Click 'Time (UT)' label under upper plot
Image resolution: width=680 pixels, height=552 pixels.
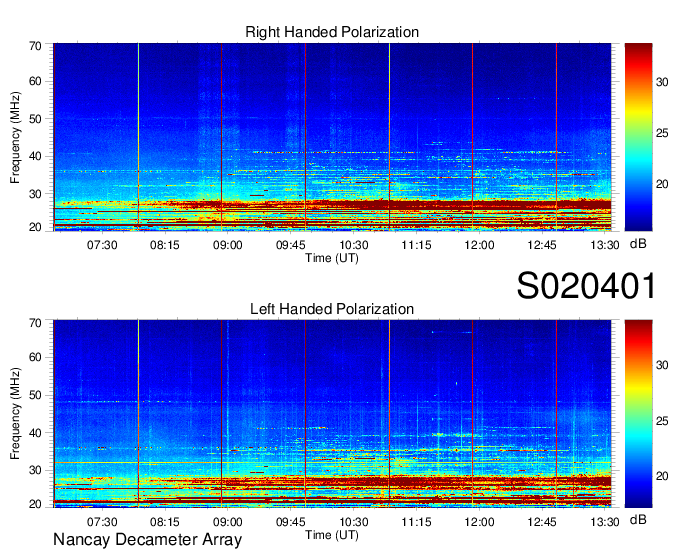[x=332, y=258]
